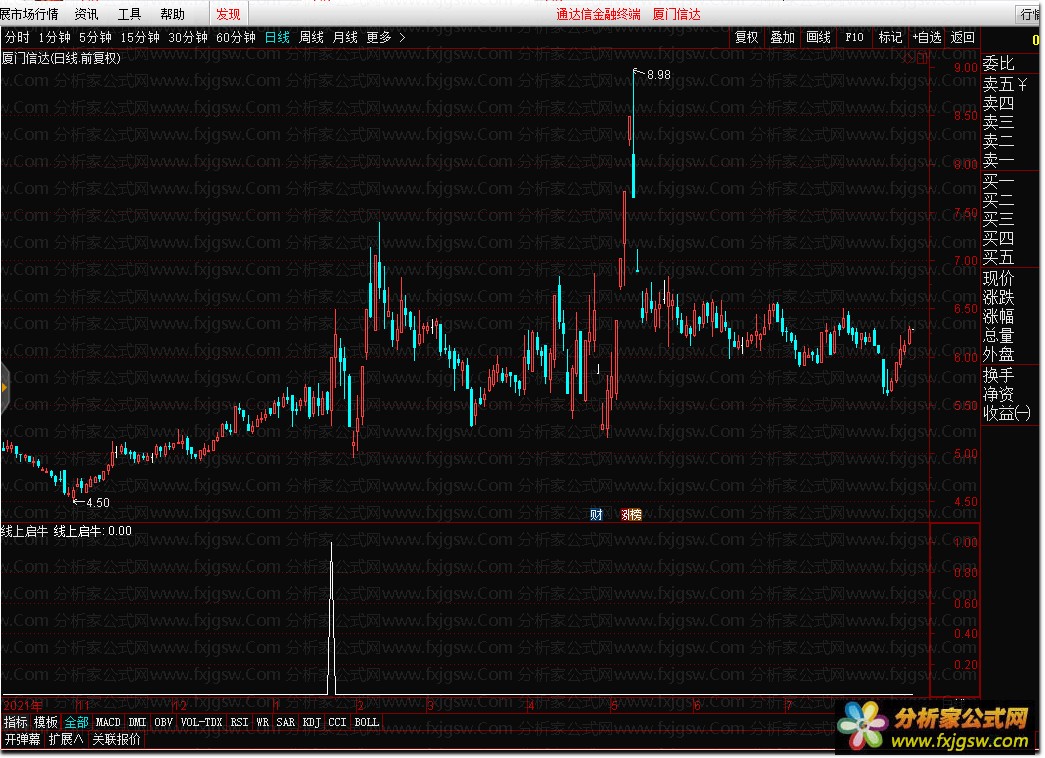Click the 关联报价 button
Viewport: 1045px width, 758px height.
point(117,739)
